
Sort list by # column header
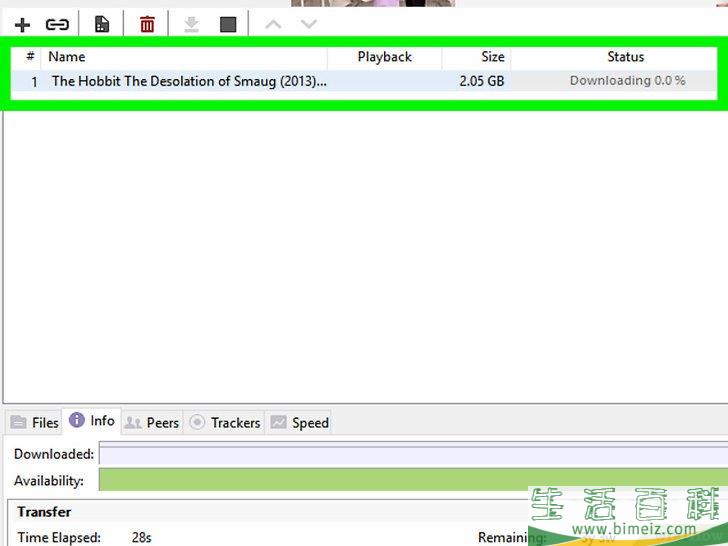point(30,57)
